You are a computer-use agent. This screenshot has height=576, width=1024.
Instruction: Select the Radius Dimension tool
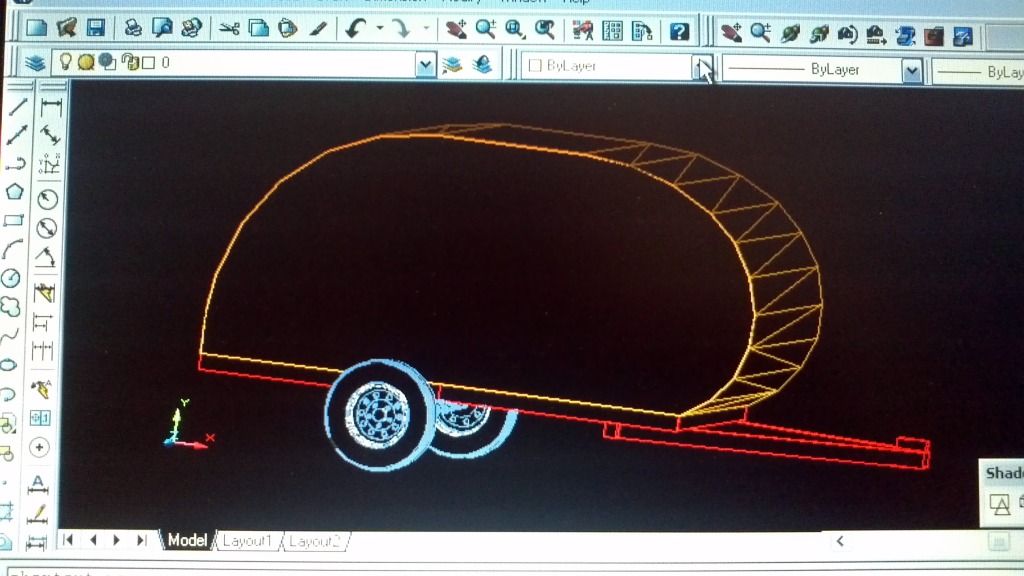47,199
